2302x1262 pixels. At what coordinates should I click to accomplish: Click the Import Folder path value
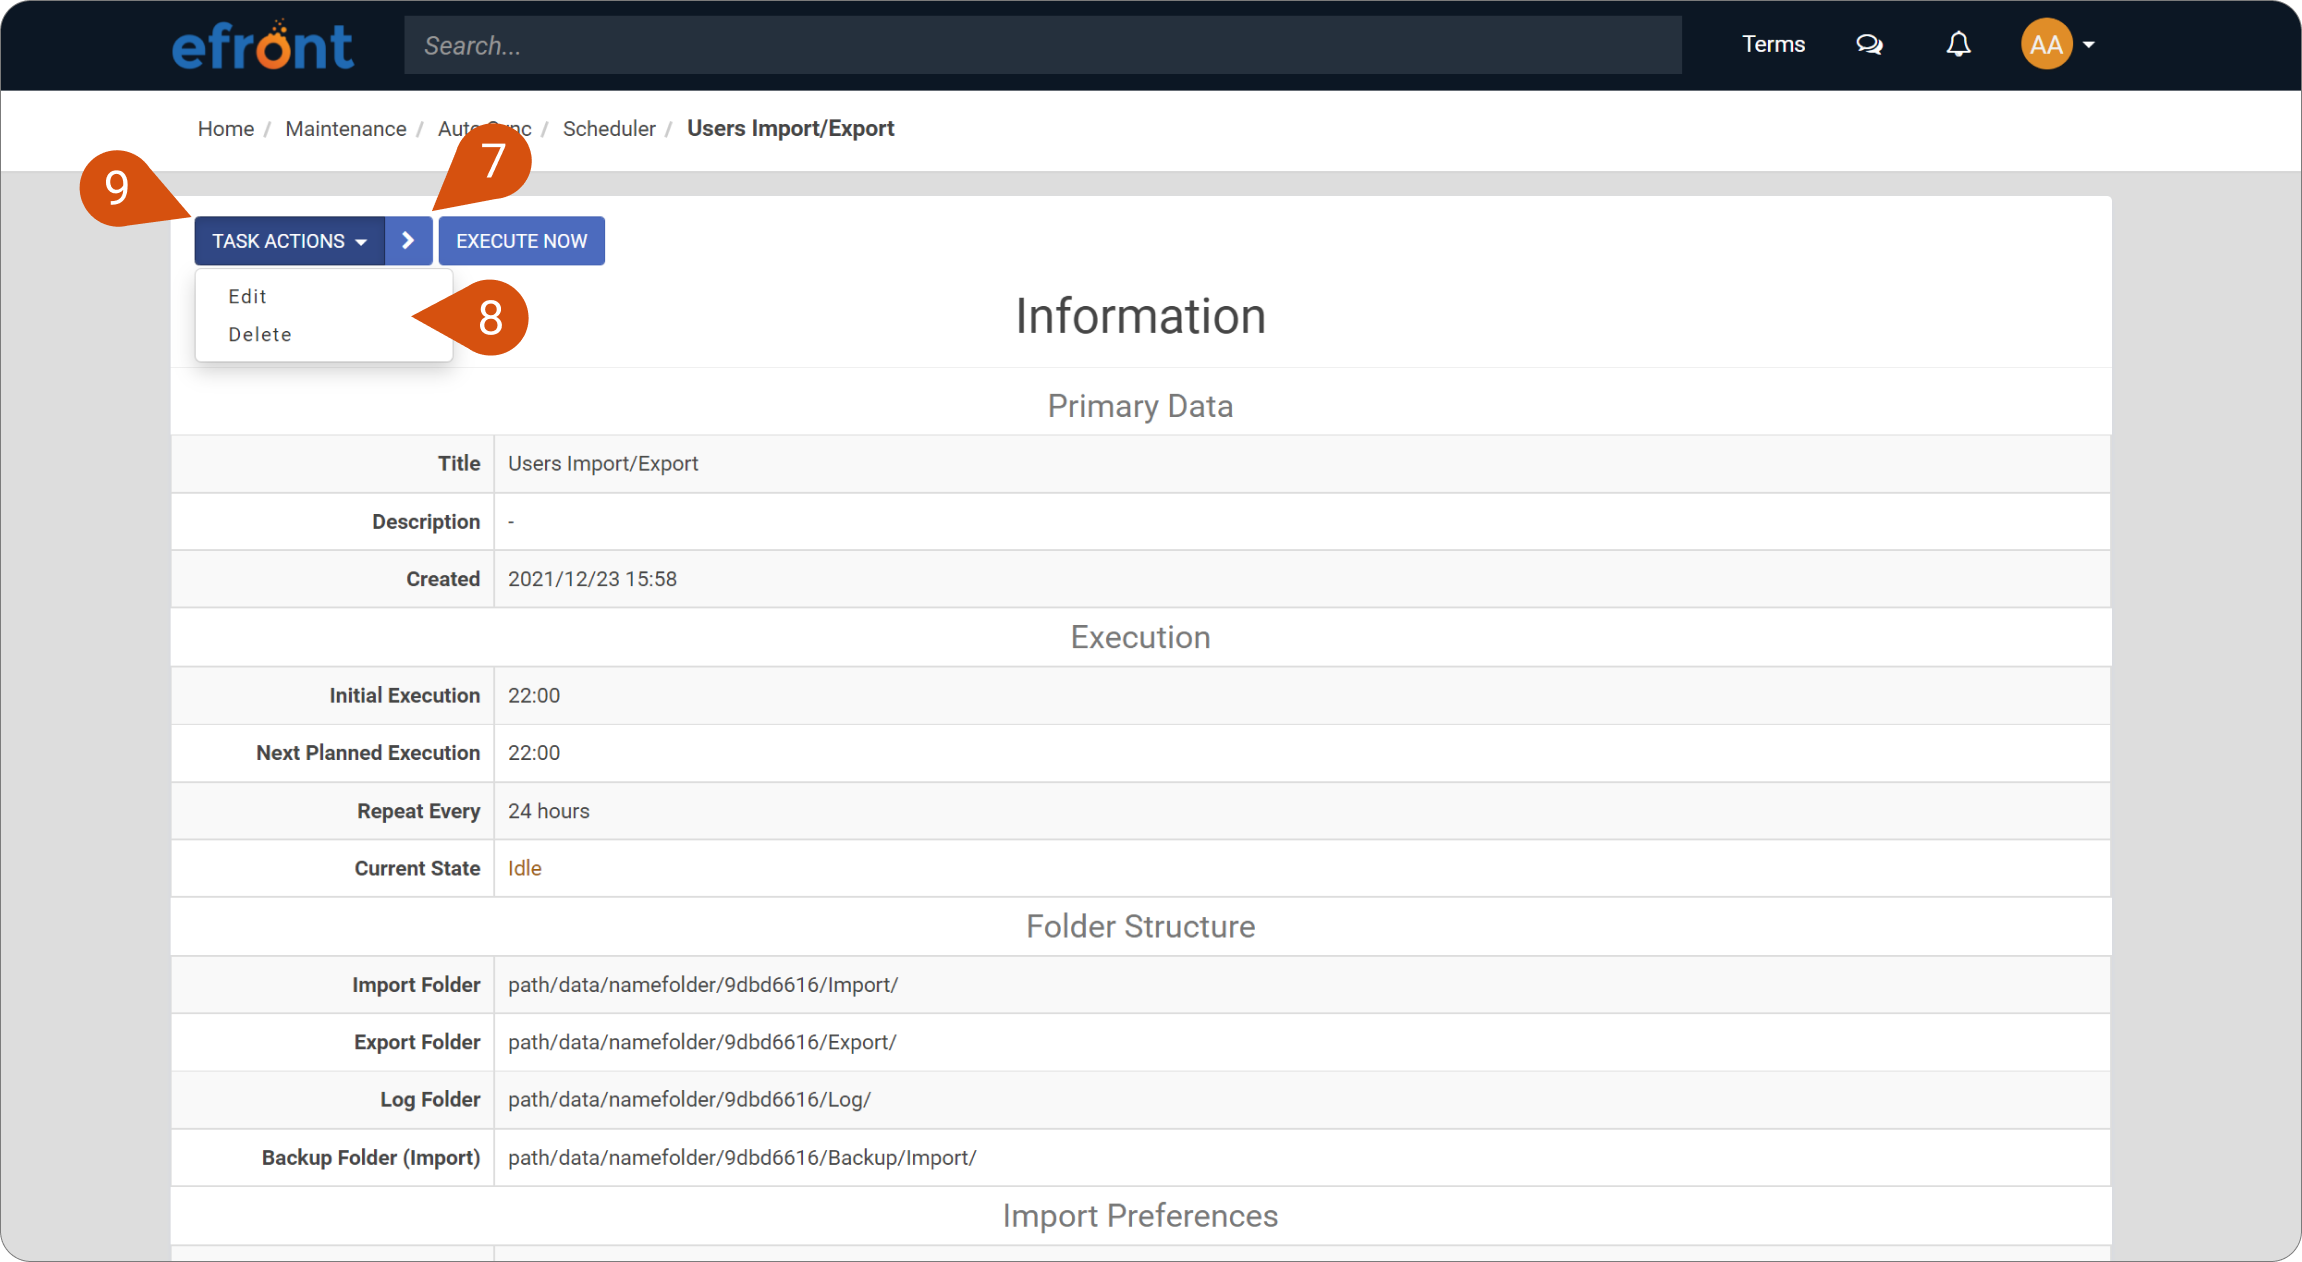(703, 985)
